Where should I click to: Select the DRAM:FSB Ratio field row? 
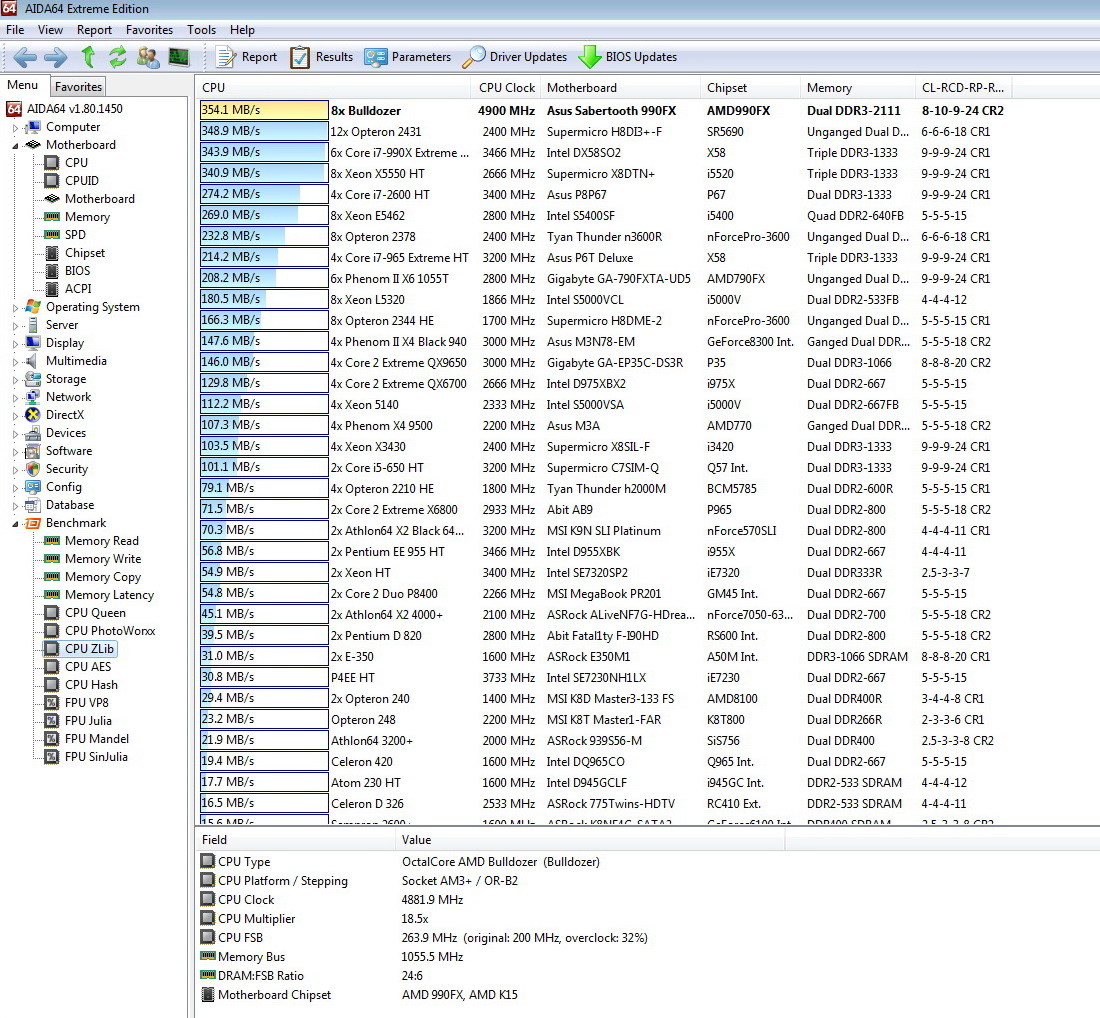tap(491, 975)
